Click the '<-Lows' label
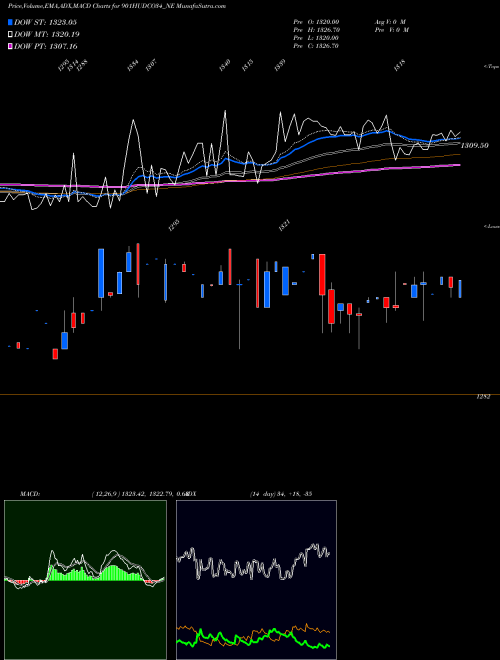 click(x=492, y=226)
